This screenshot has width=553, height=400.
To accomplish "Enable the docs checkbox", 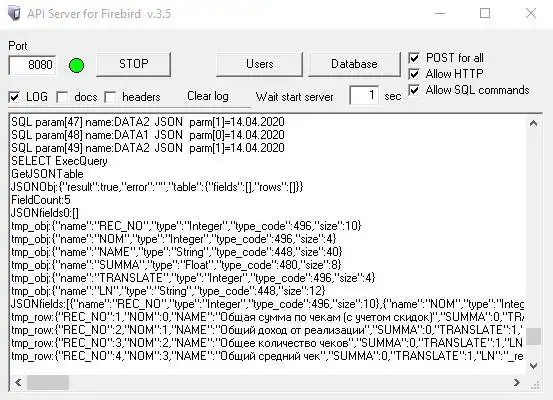I will (x=62, y=97).
